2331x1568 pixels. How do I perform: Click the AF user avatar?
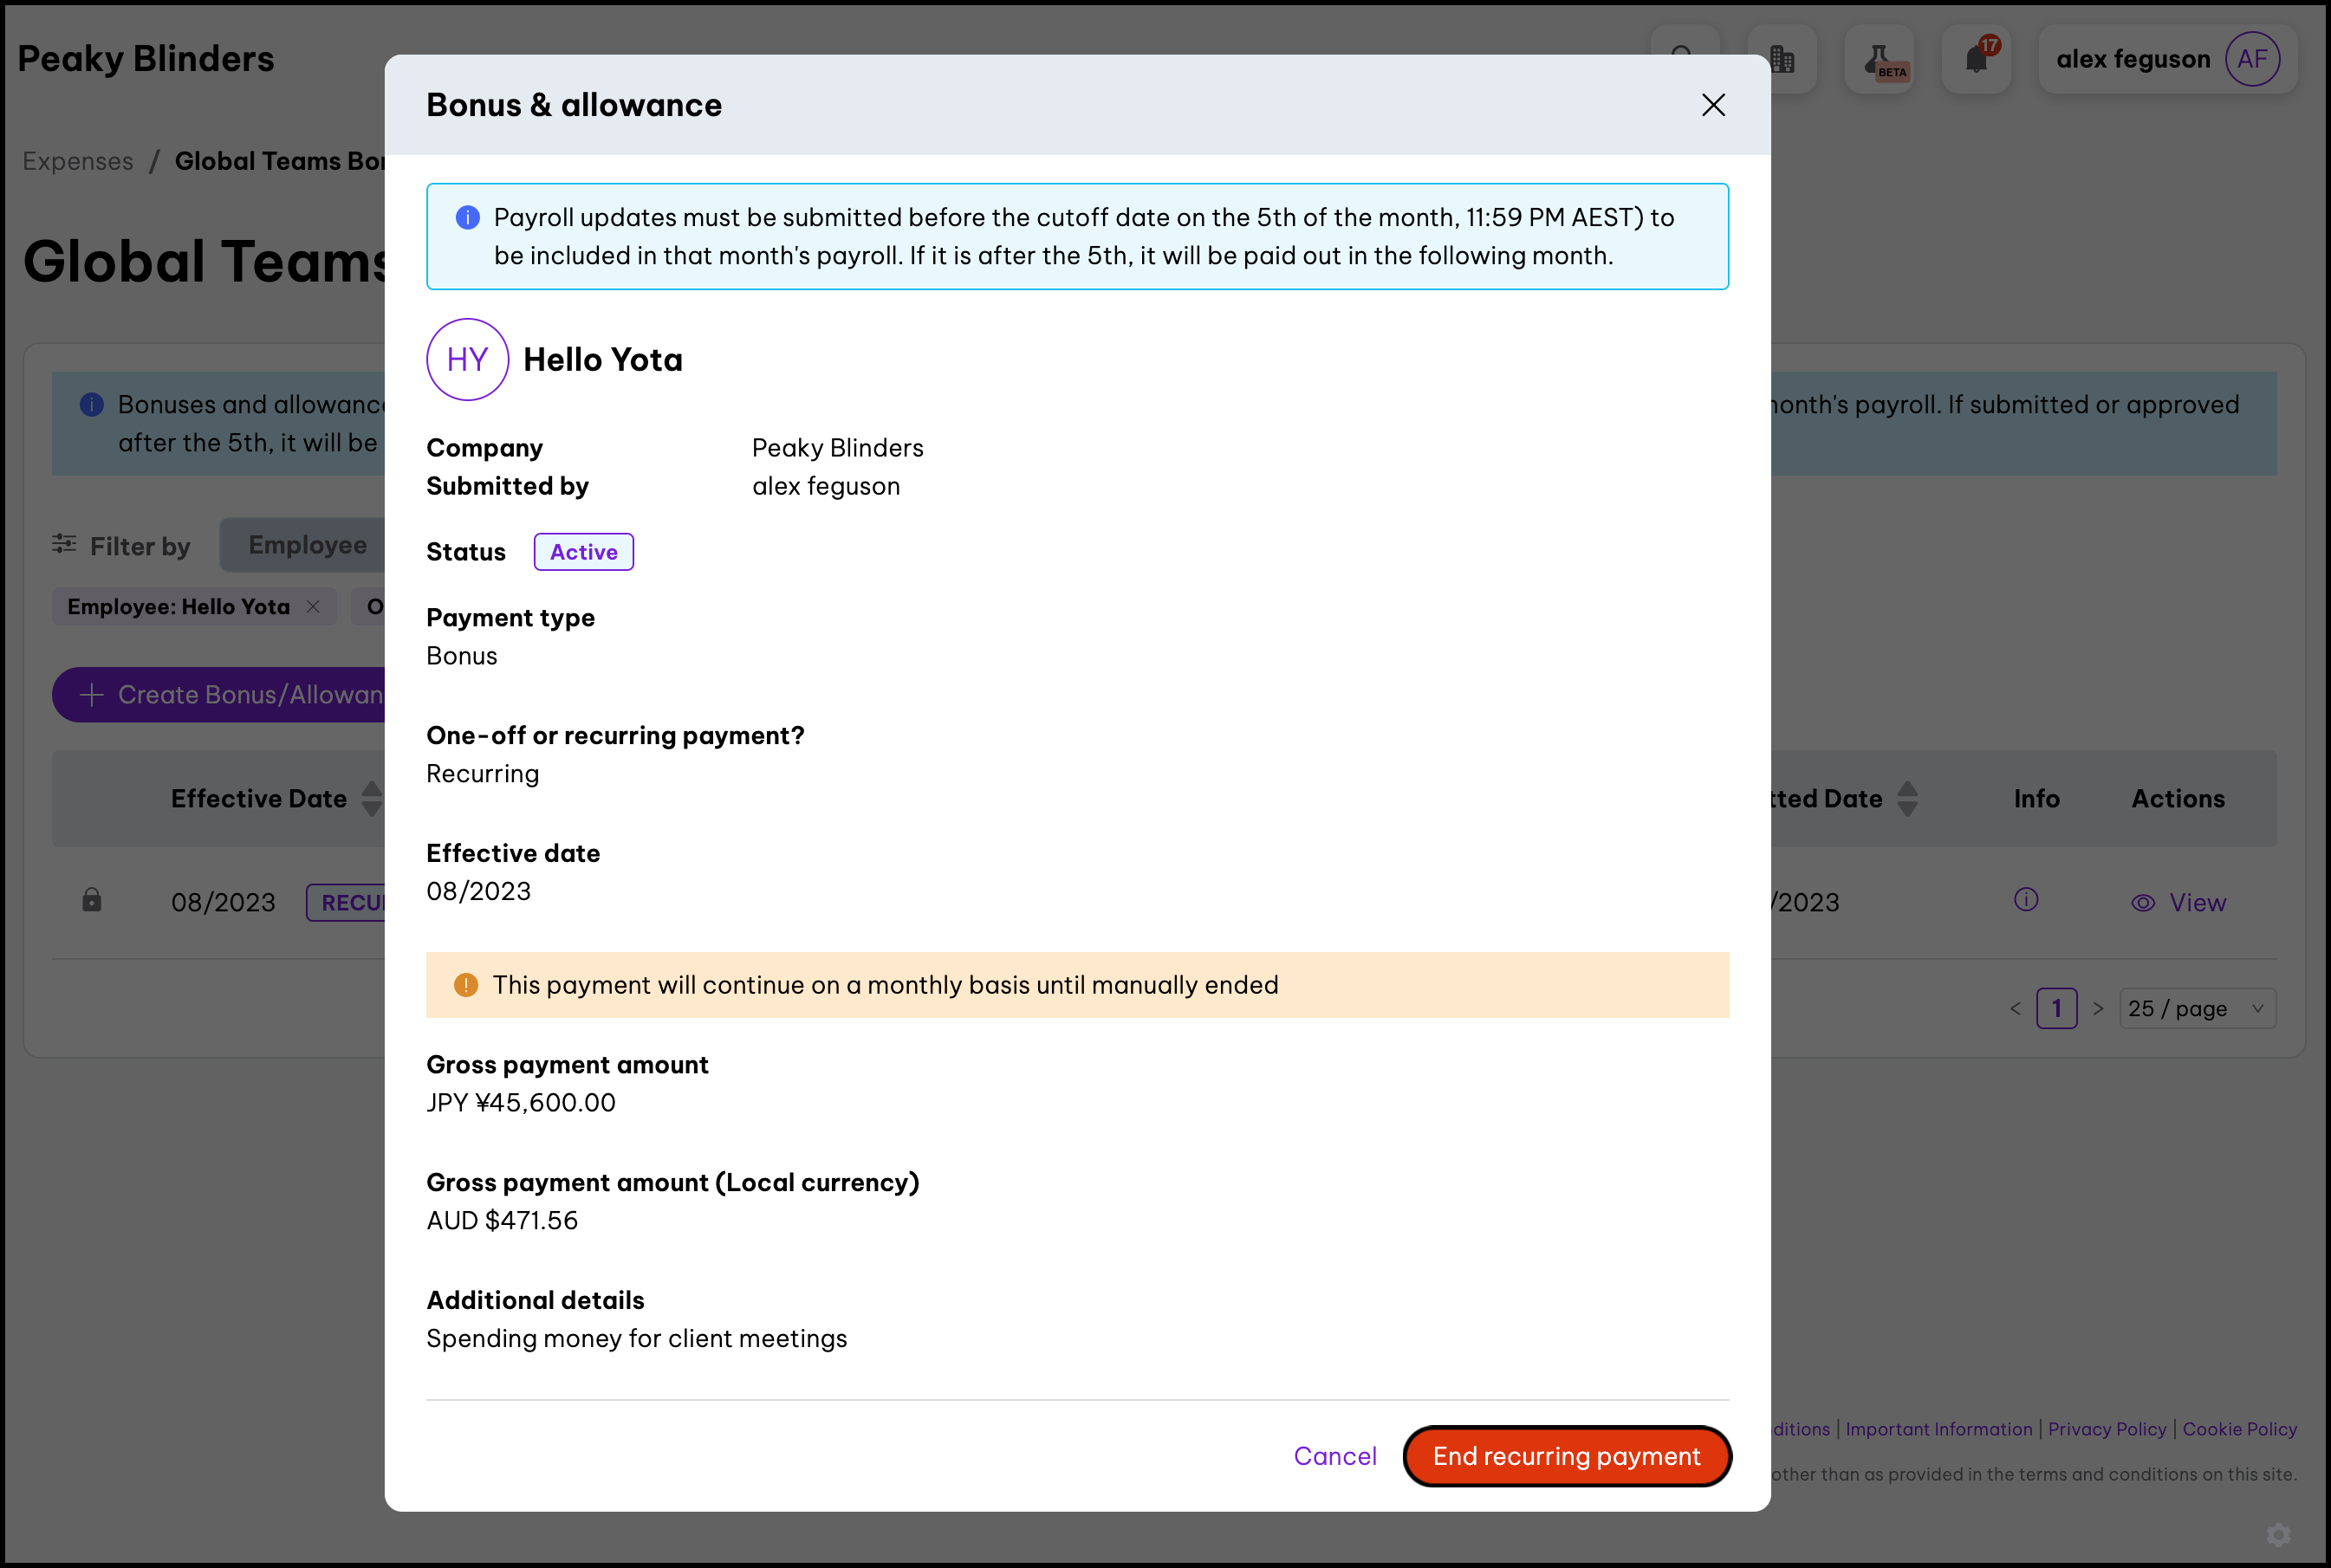tap(2252, 59)
